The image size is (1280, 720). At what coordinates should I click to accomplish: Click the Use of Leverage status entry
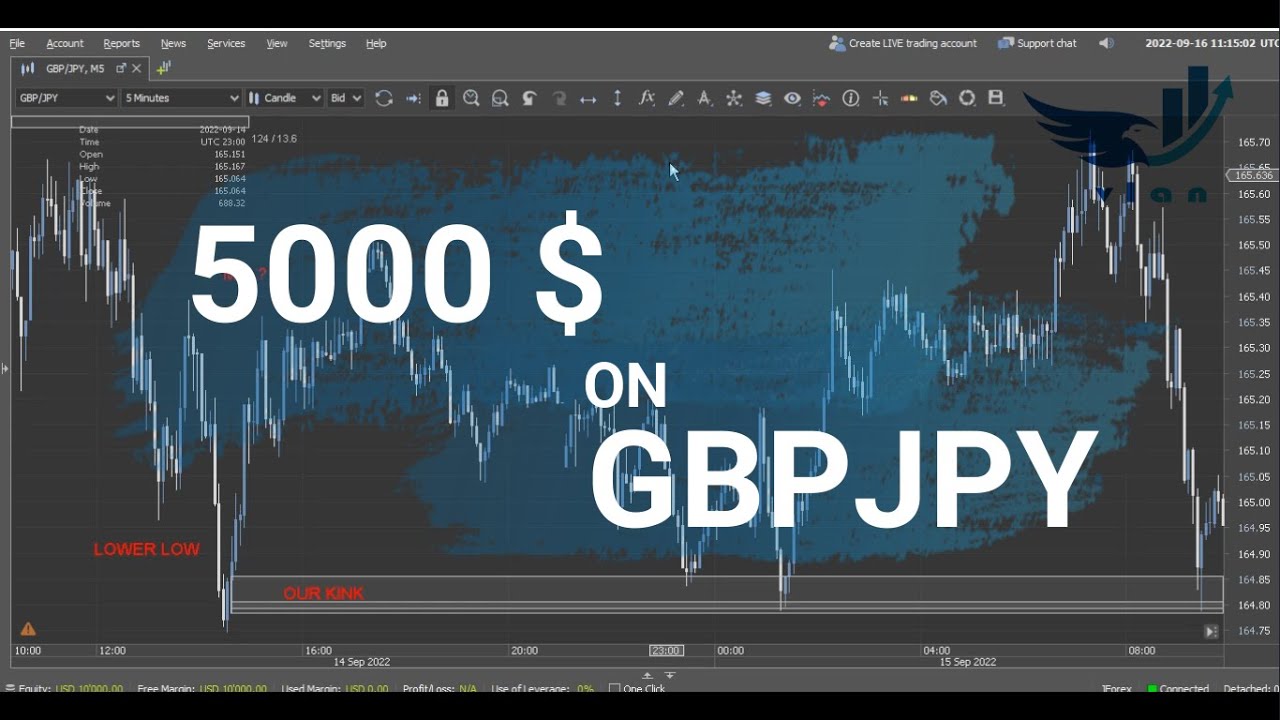(x=543, y=688)
